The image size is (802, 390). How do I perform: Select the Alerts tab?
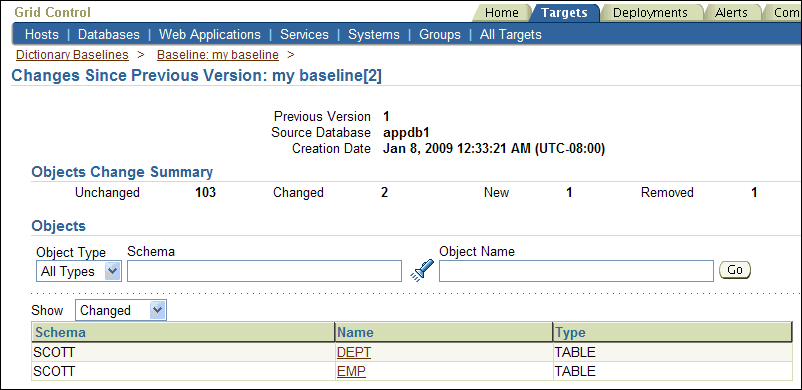click(731, 12)
